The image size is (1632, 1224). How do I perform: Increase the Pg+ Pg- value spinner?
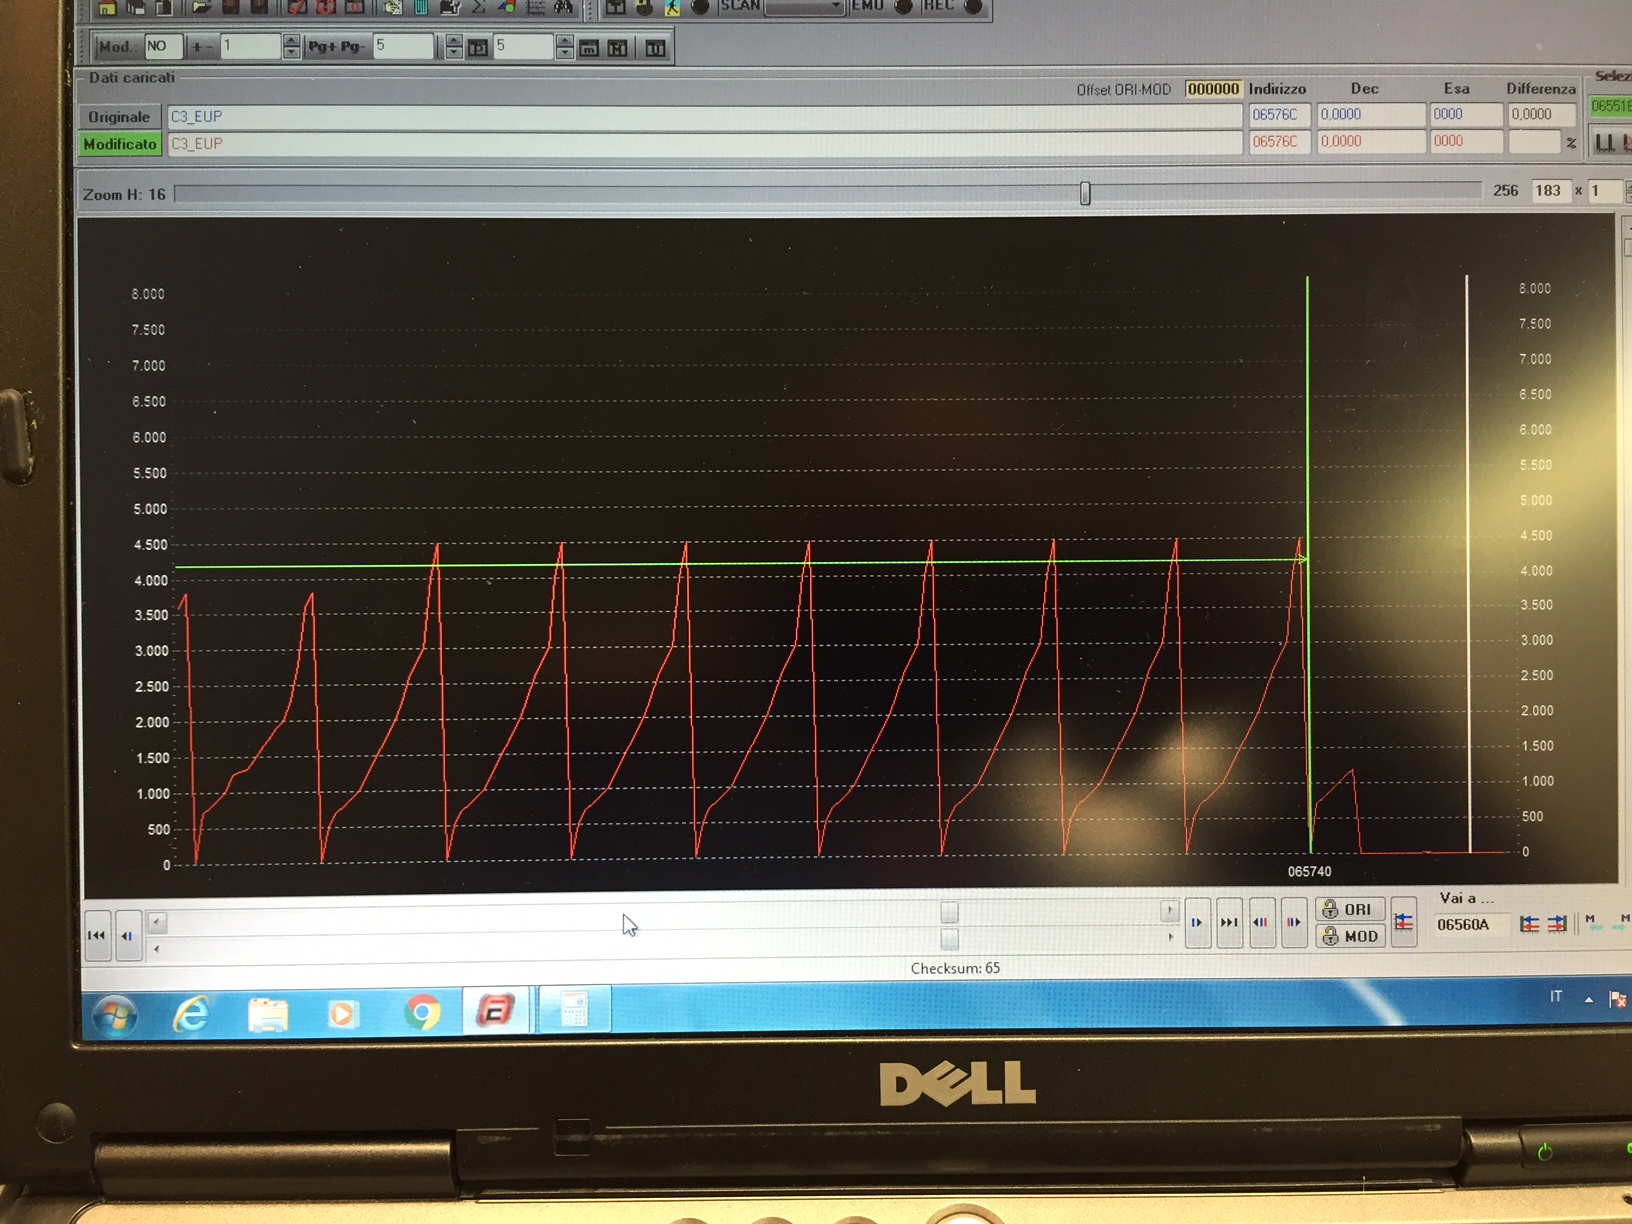click(454, 40)
